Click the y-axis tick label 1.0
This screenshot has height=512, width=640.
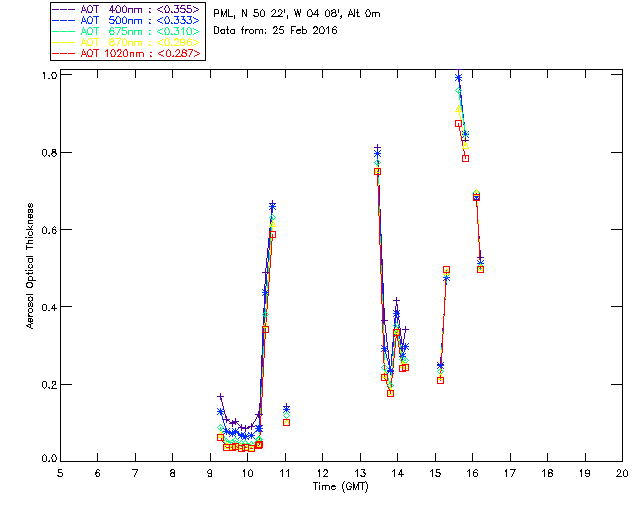click(48, 76)
